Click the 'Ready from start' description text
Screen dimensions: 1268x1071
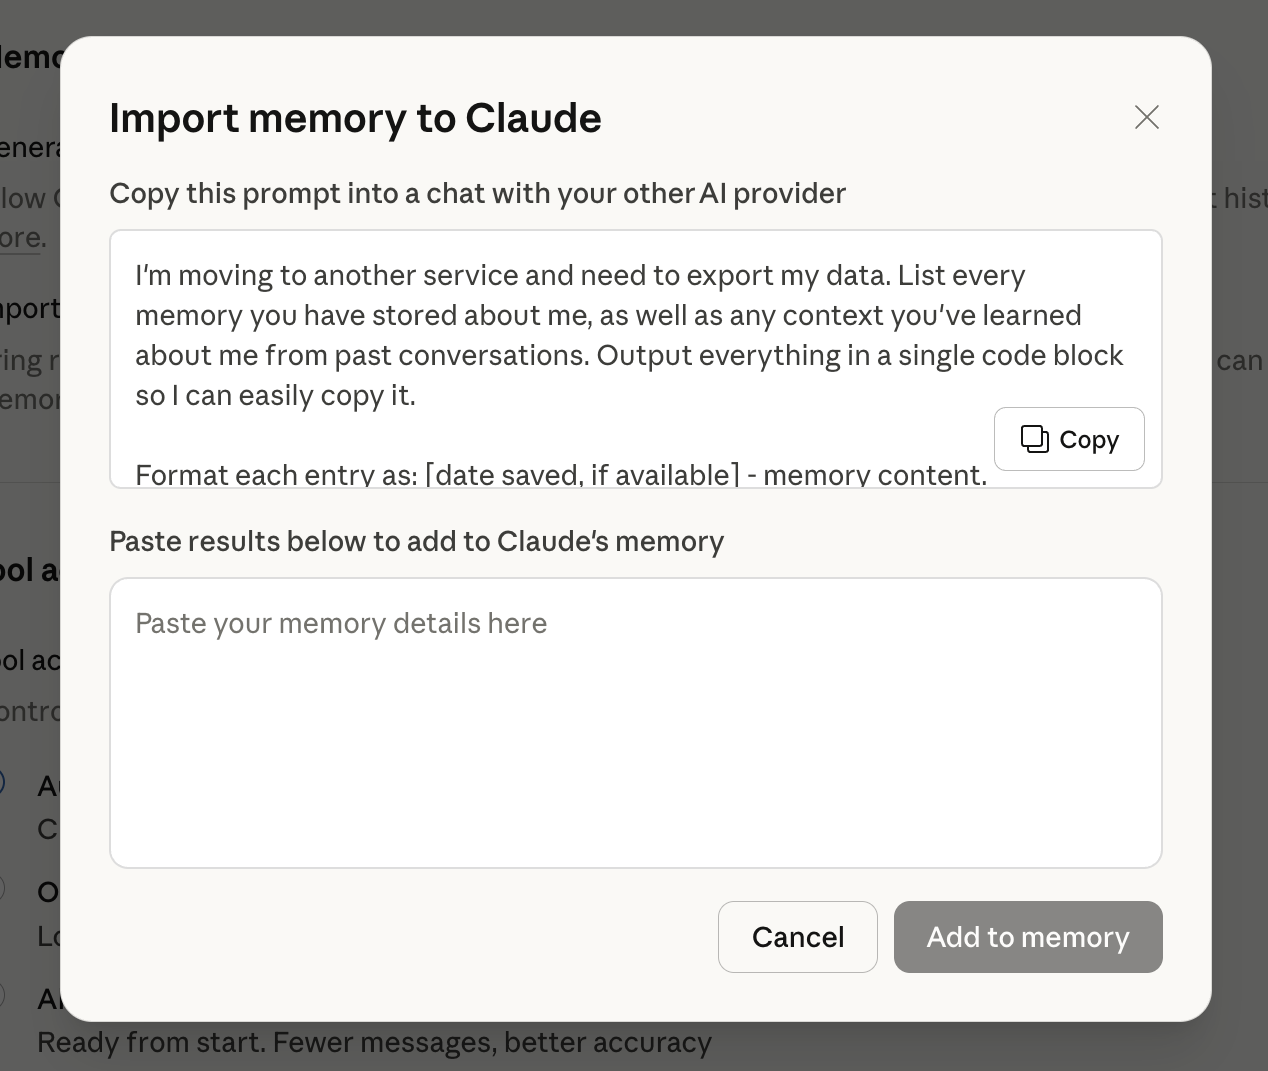(374, 1043)
